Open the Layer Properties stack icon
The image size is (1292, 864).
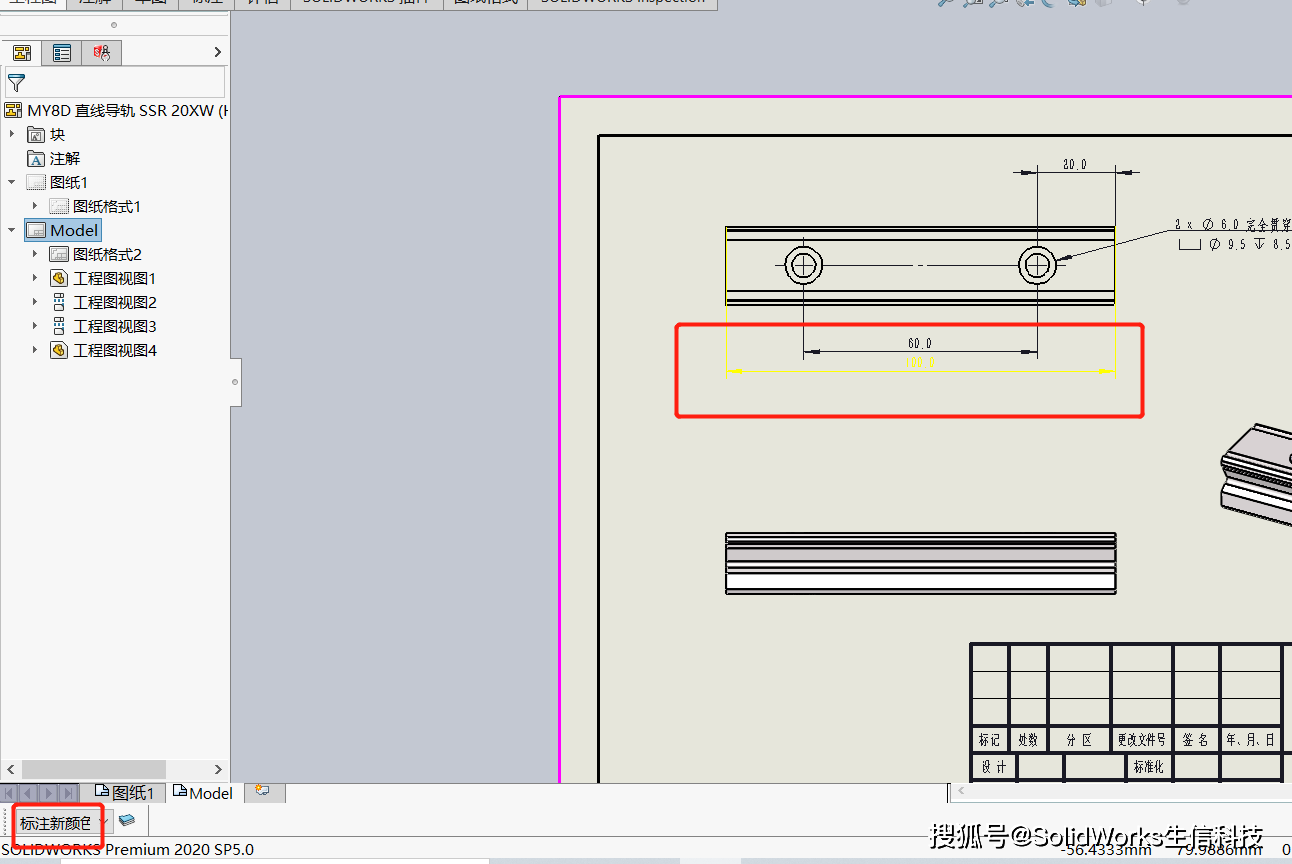tap(127, 822)
